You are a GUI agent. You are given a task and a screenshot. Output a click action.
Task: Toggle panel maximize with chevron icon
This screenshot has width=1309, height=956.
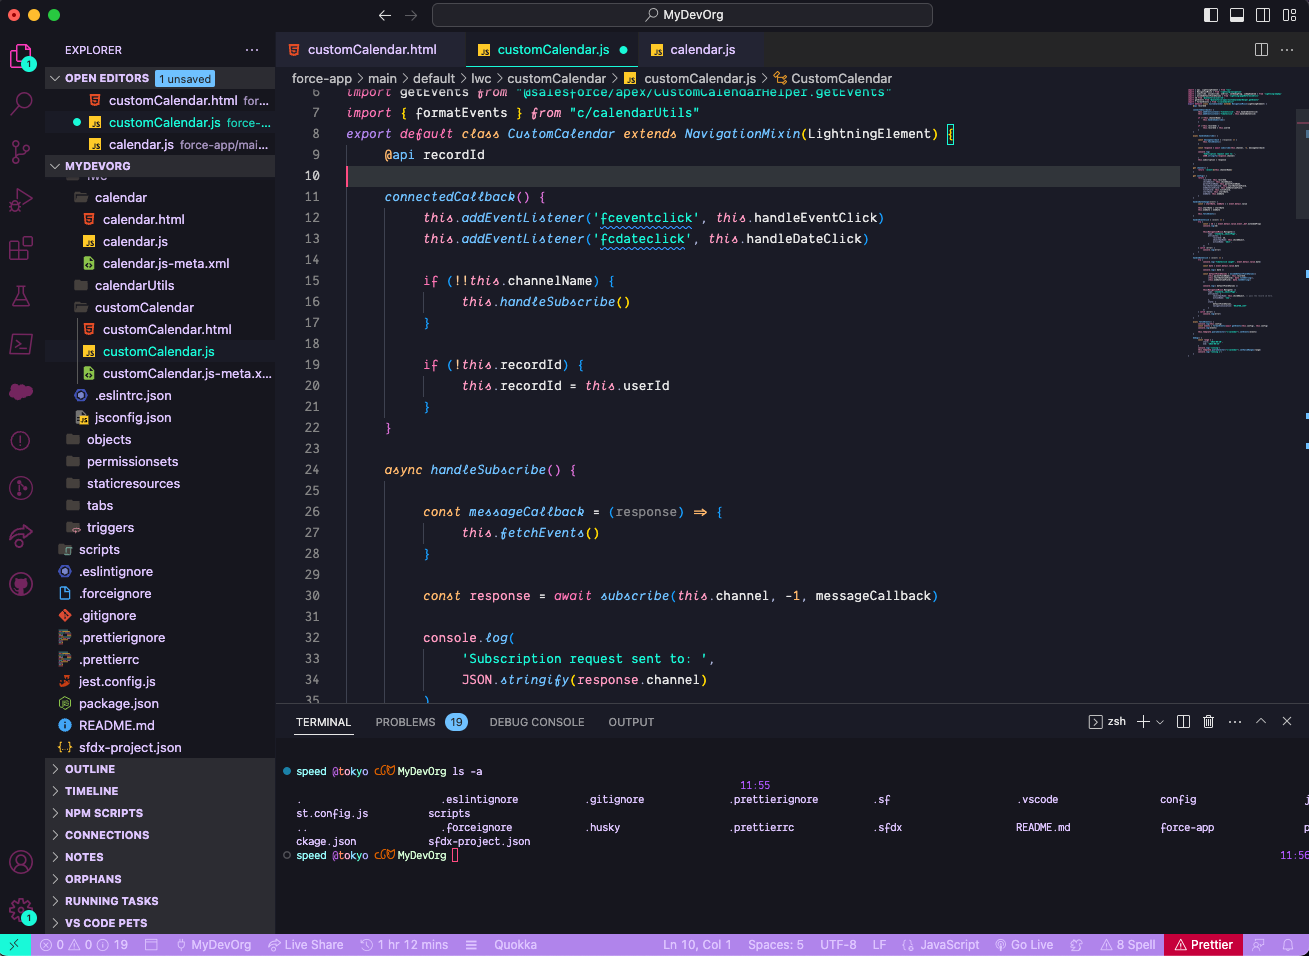point(1261,721)
